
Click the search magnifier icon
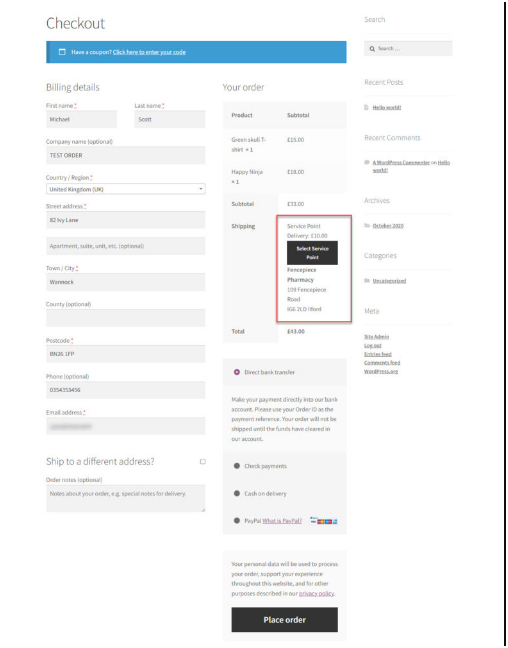pos(372,49)
